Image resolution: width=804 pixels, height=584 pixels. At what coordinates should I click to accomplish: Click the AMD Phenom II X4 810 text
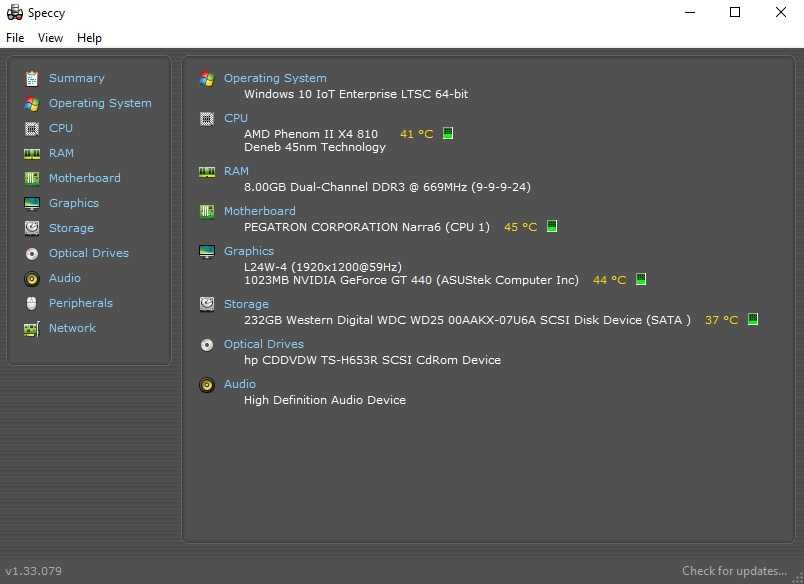click(311, 134)
